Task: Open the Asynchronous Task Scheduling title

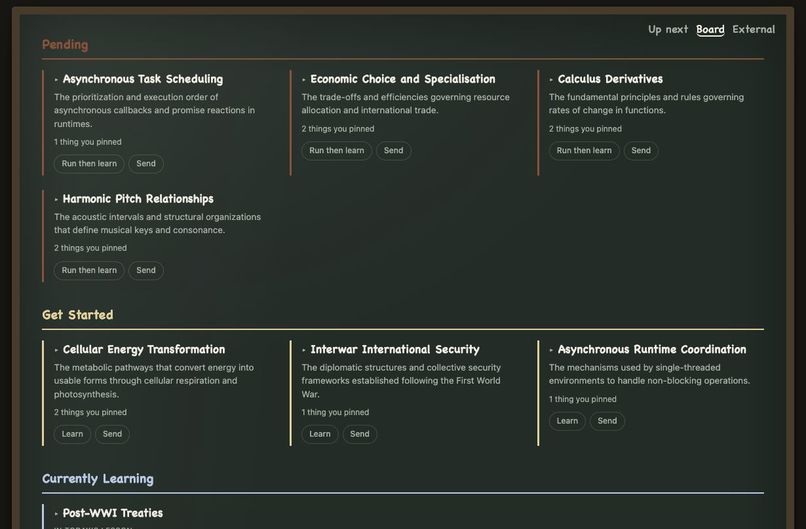Action: [x=143, y=79]
